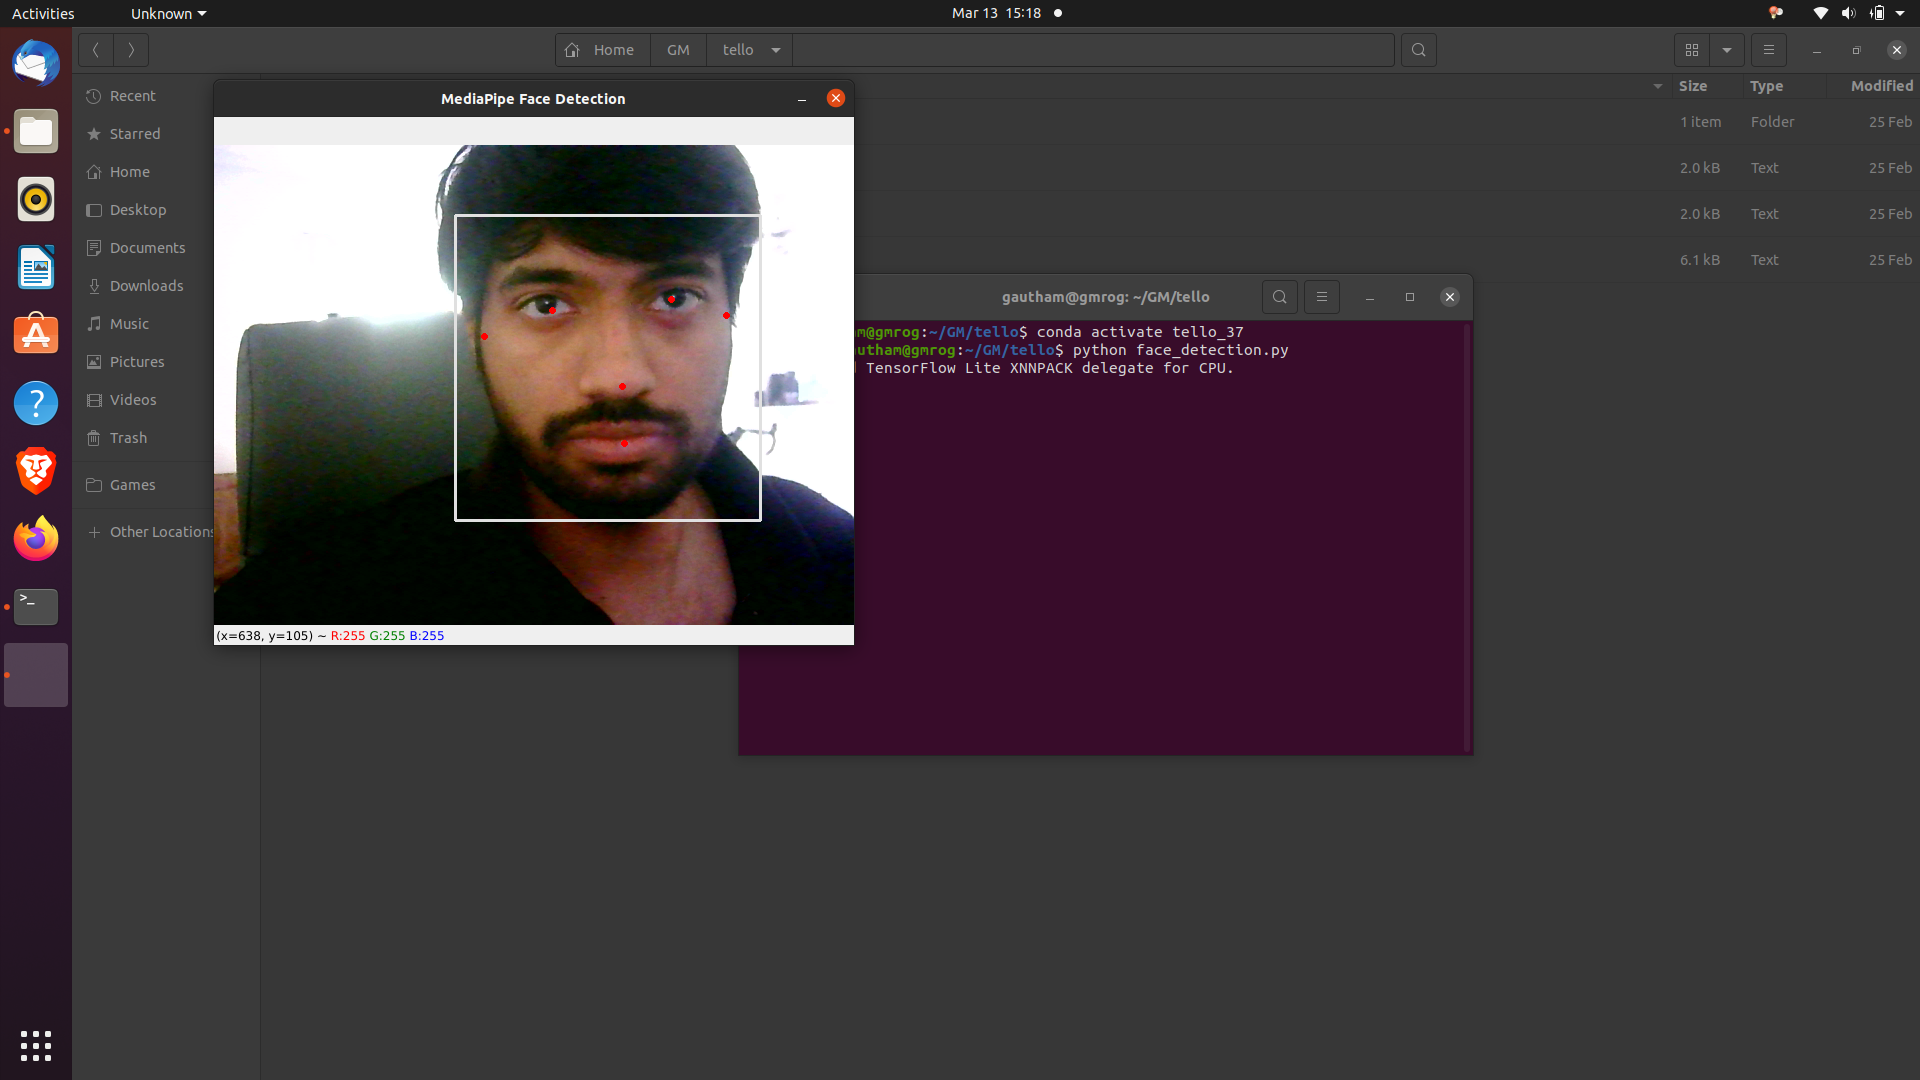This screenshot has height=1080, width=1920.
Task: Click the Files search magnifier icon
Action: 1418,50
